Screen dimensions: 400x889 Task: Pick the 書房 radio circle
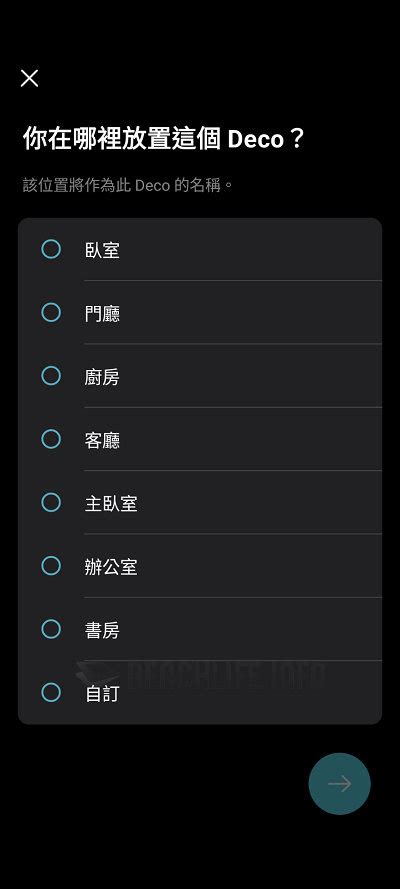pyautogui.click(x=51, y=629)
